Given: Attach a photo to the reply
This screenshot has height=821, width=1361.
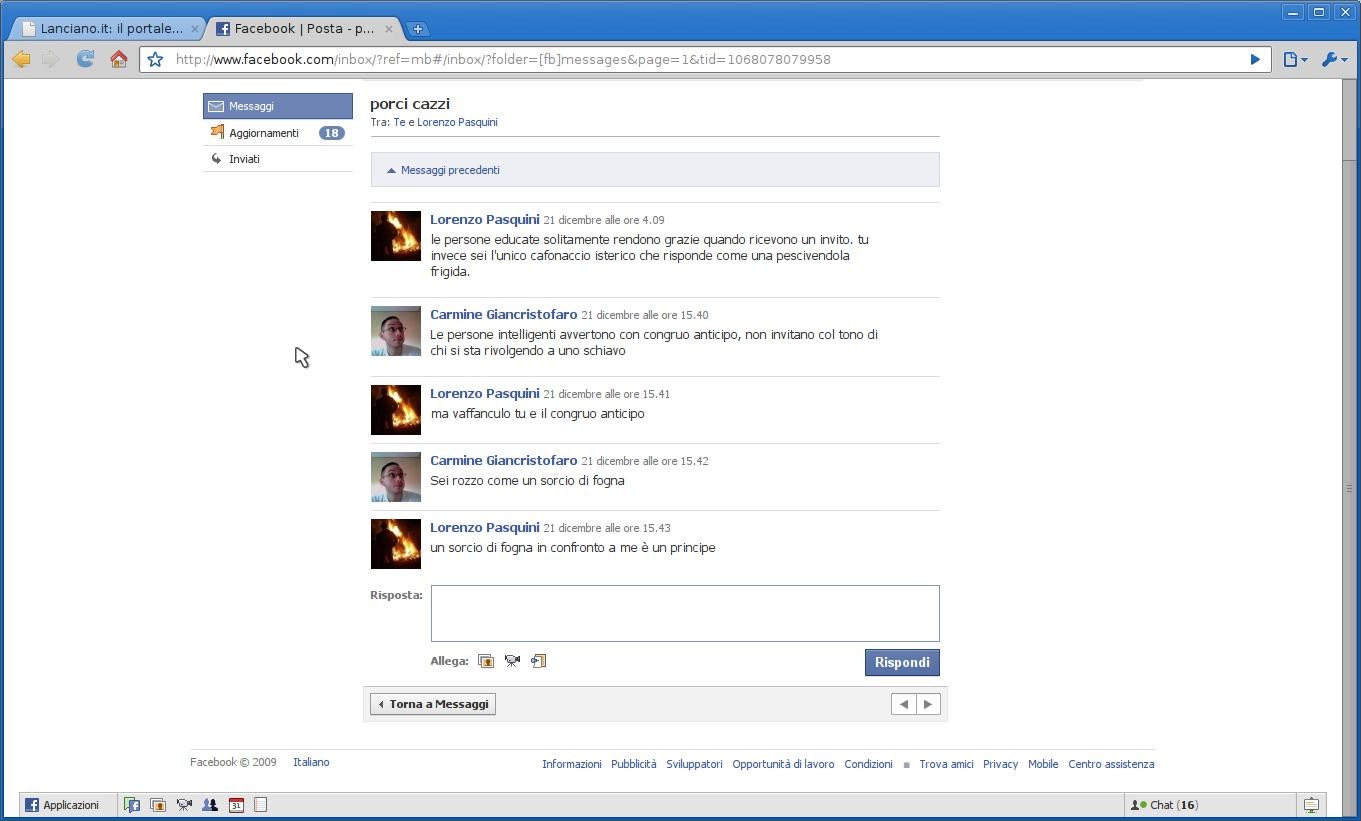Looking at the screenshot, I should click(486, 661).
